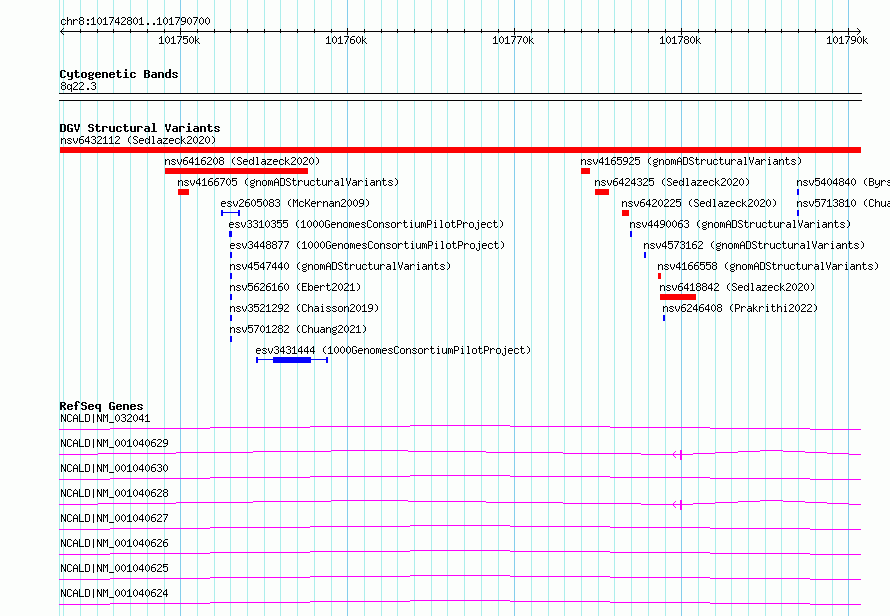Click the 101760k ruler position

[x=346, y=40]
